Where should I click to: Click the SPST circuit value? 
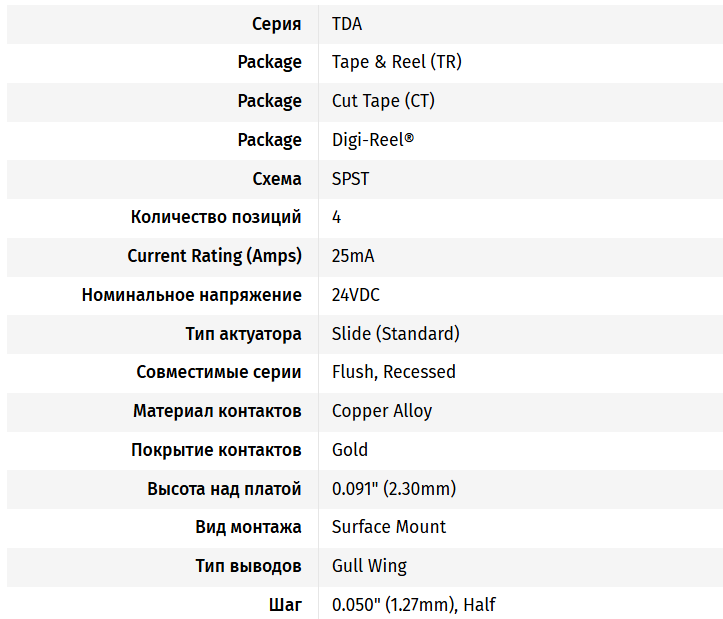coord(350,179)
